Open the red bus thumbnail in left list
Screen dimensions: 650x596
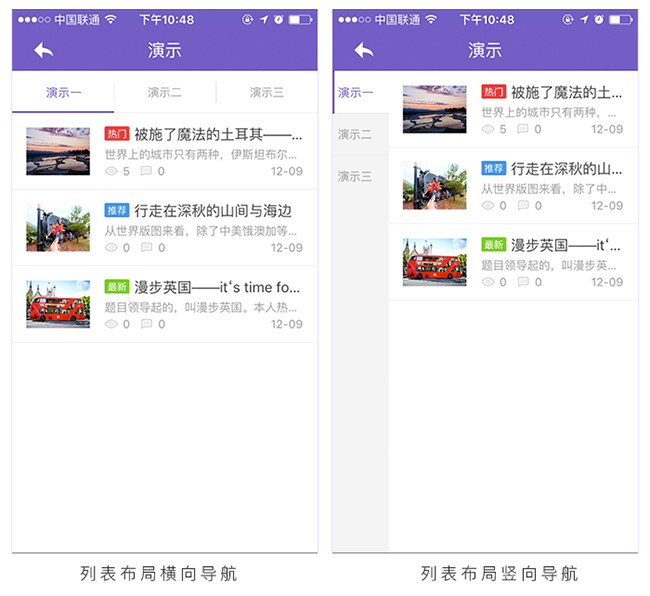click(58, 304)
